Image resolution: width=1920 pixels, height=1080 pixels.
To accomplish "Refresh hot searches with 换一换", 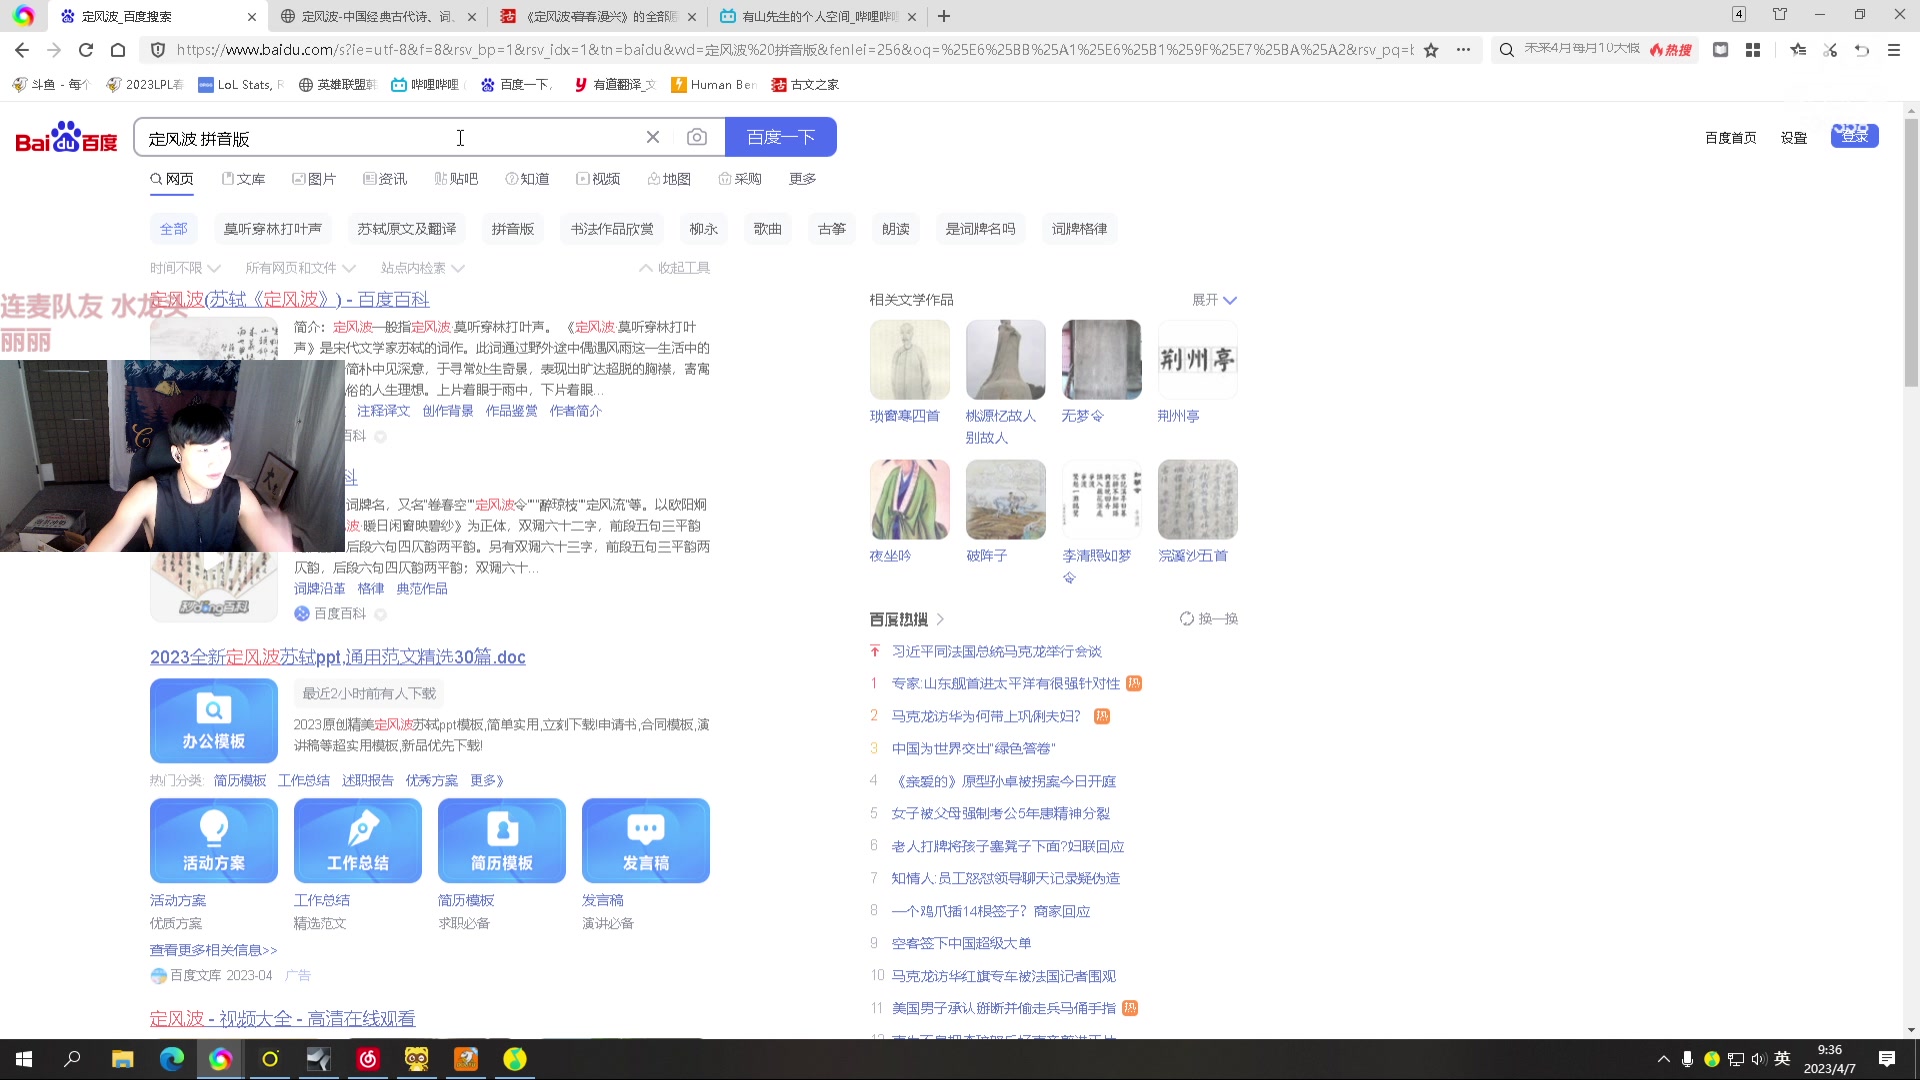I will click(x=1209, y=619).
